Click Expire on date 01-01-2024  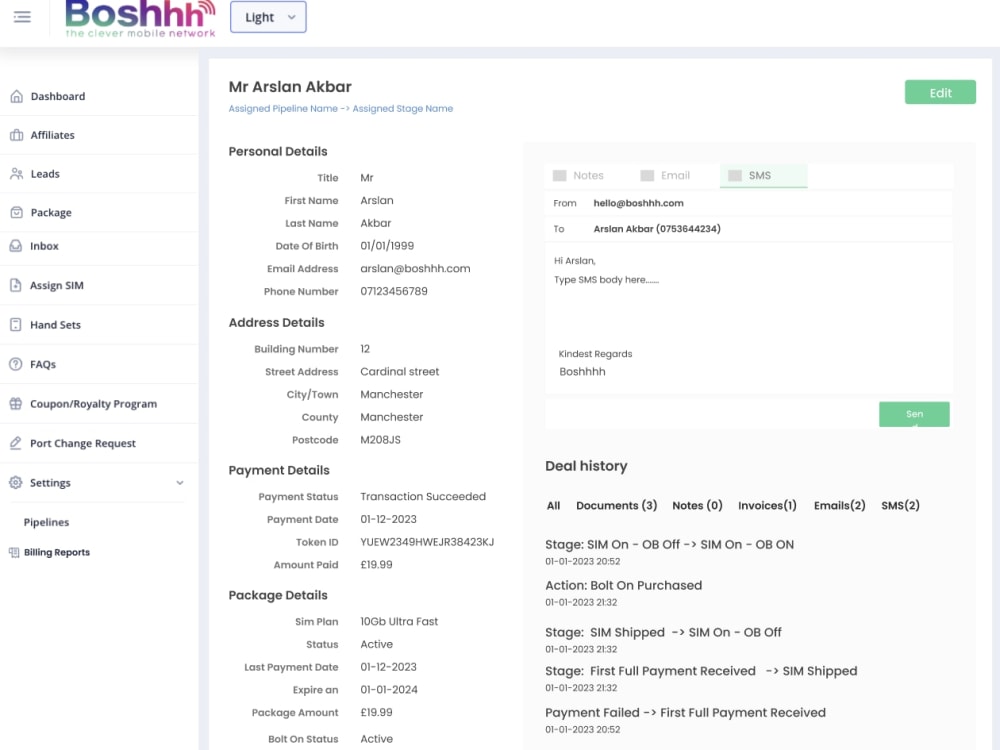388,690
